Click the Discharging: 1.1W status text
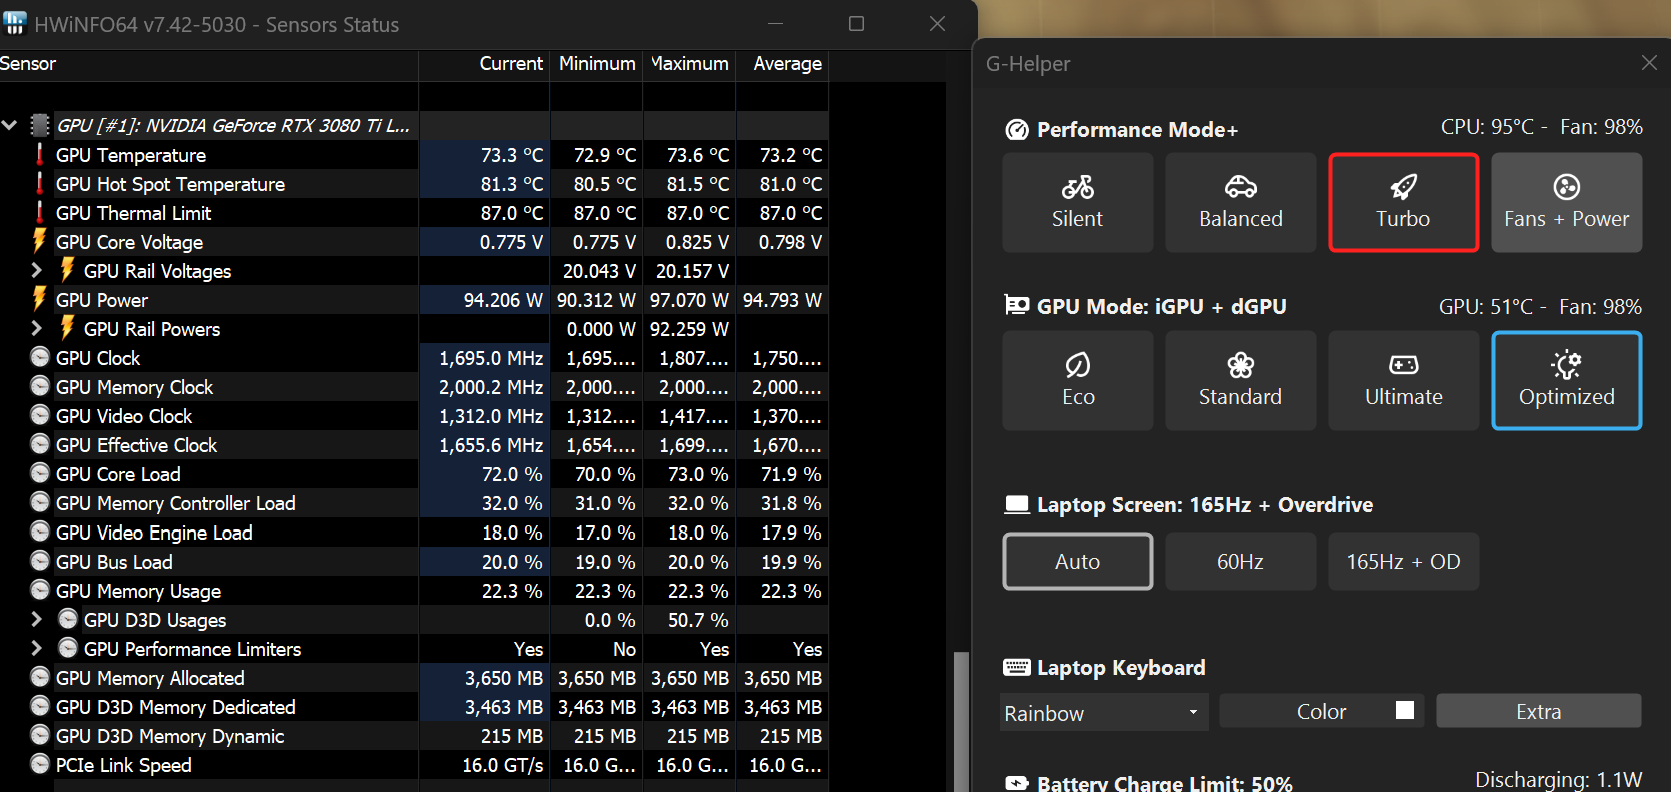 point(1558,780)
